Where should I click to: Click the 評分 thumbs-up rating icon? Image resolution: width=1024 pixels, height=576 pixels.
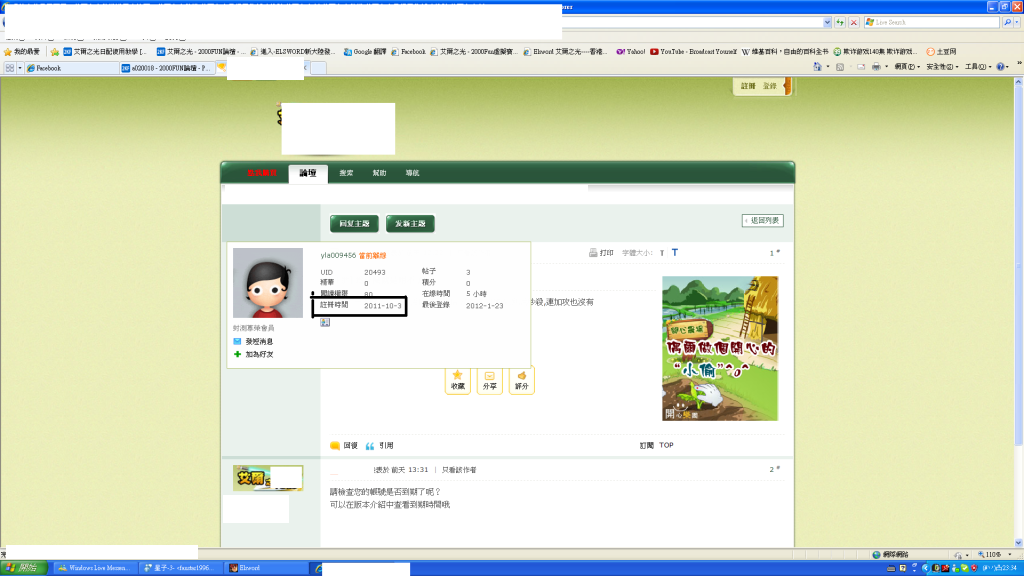[x=521, y=376]
